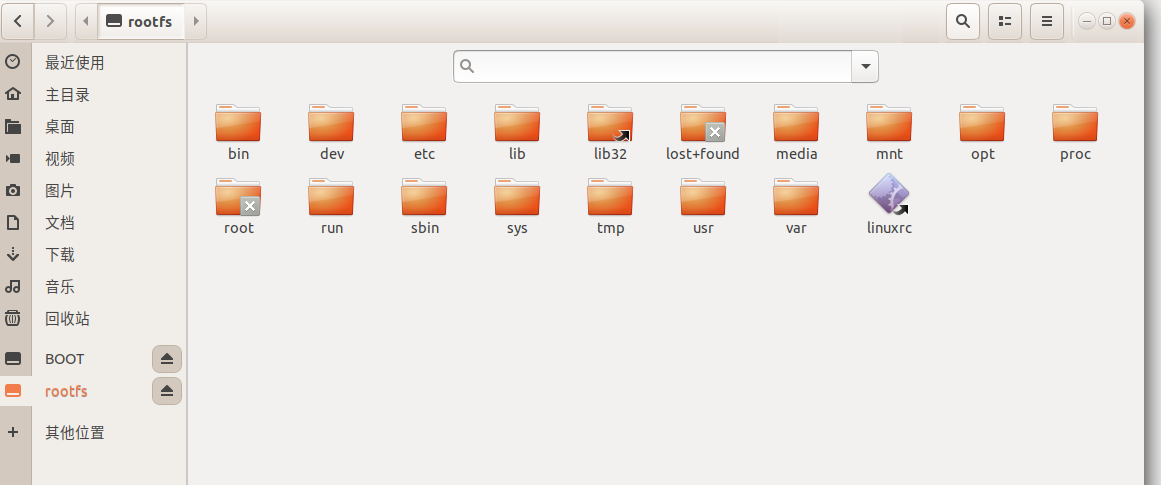
Task: Navigate back with the back button
Action: 18,21
